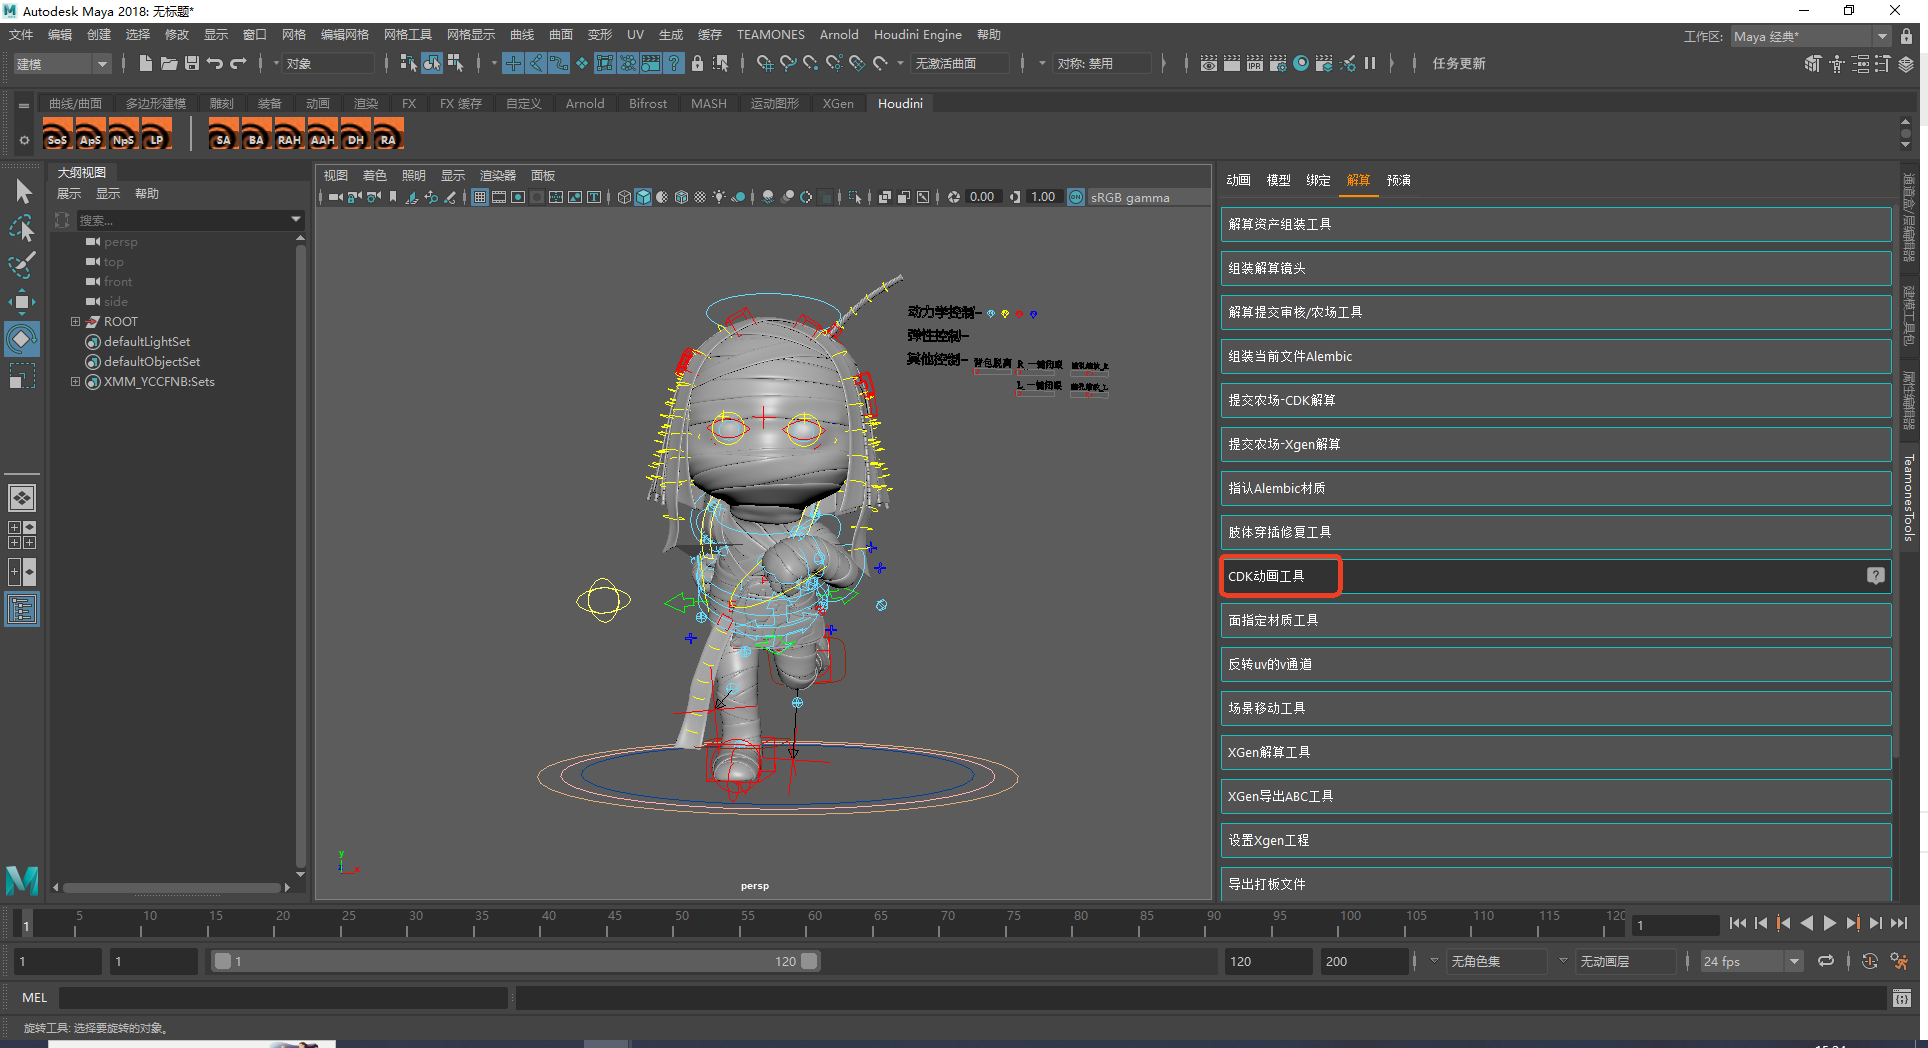This screenshot has width=1928, height=1048.
Task: Expand the ROOT node in the outliner
Action: click(75, 322)
